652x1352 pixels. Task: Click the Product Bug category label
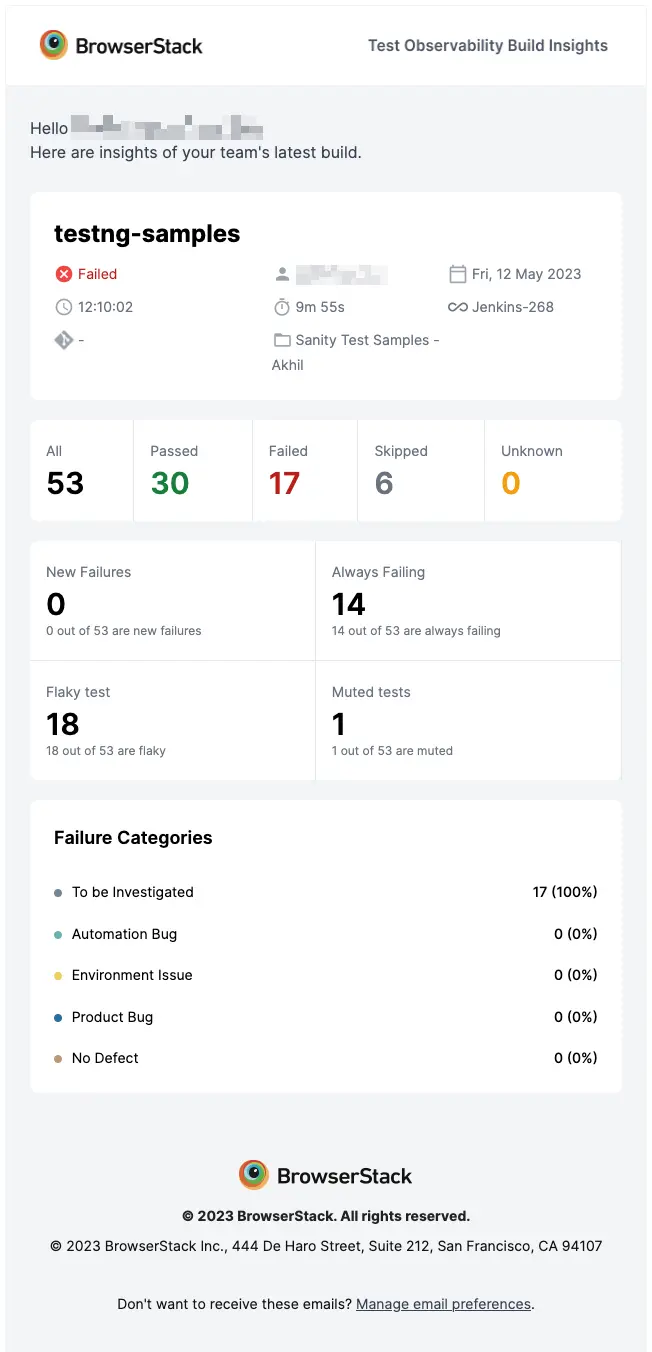[x=112, y=1017]
